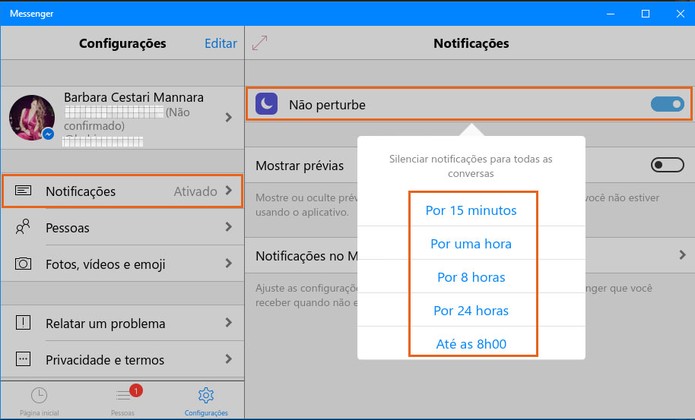
Task: Click the purple moon Não perturbe icon
Action: (266, 104)
